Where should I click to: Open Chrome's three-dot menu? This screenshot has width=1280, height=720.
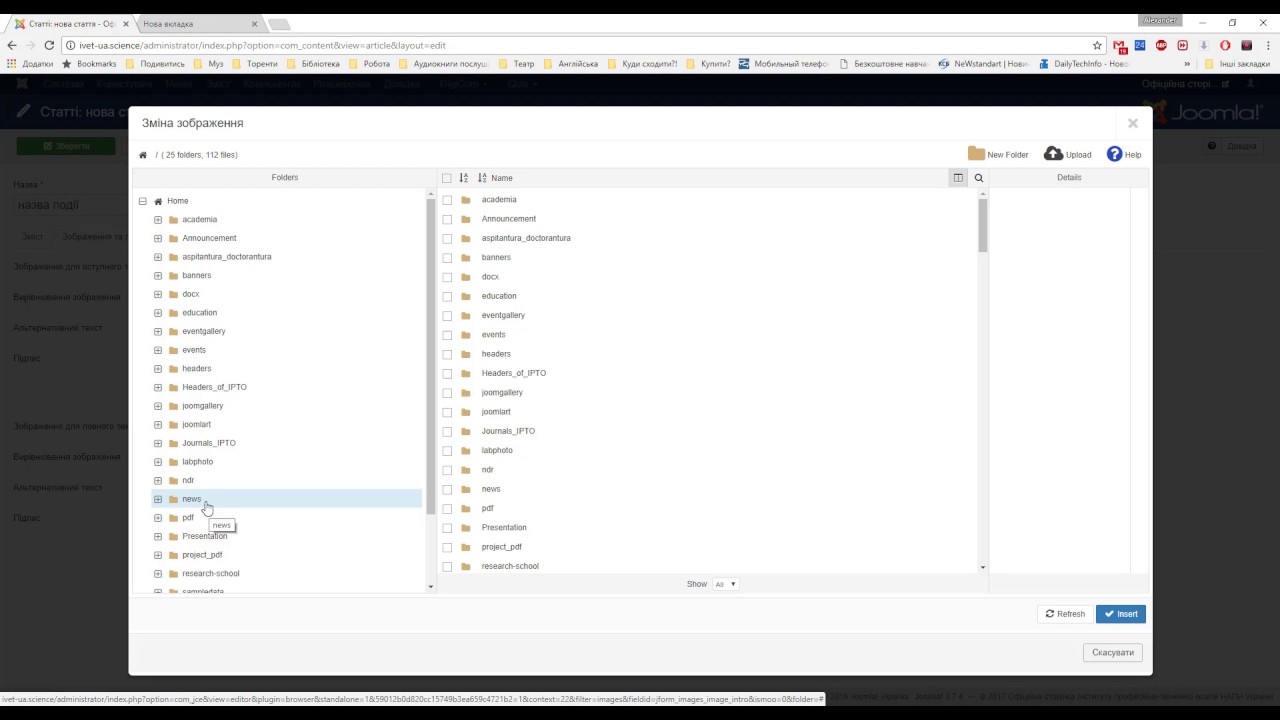pyautogui.click(x=1267, y=45)
